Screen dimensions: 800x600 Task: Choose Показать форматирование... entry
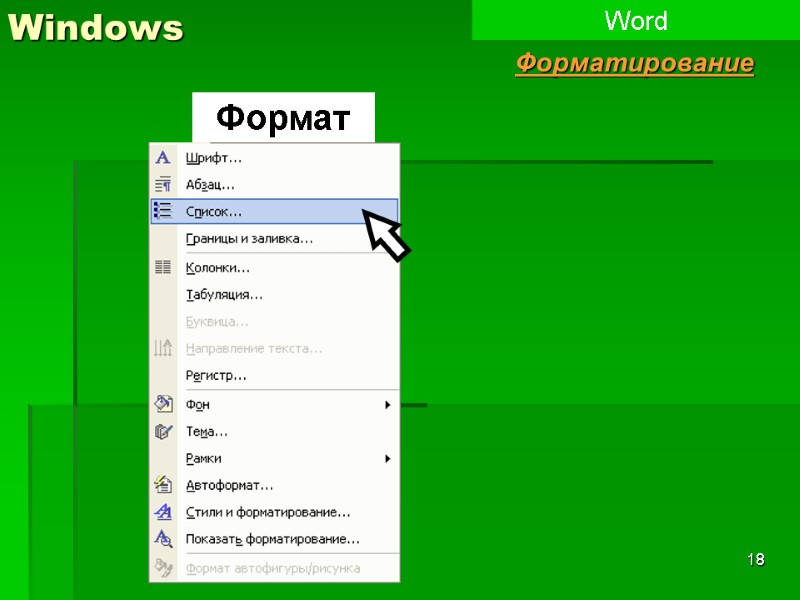[274, 539]
